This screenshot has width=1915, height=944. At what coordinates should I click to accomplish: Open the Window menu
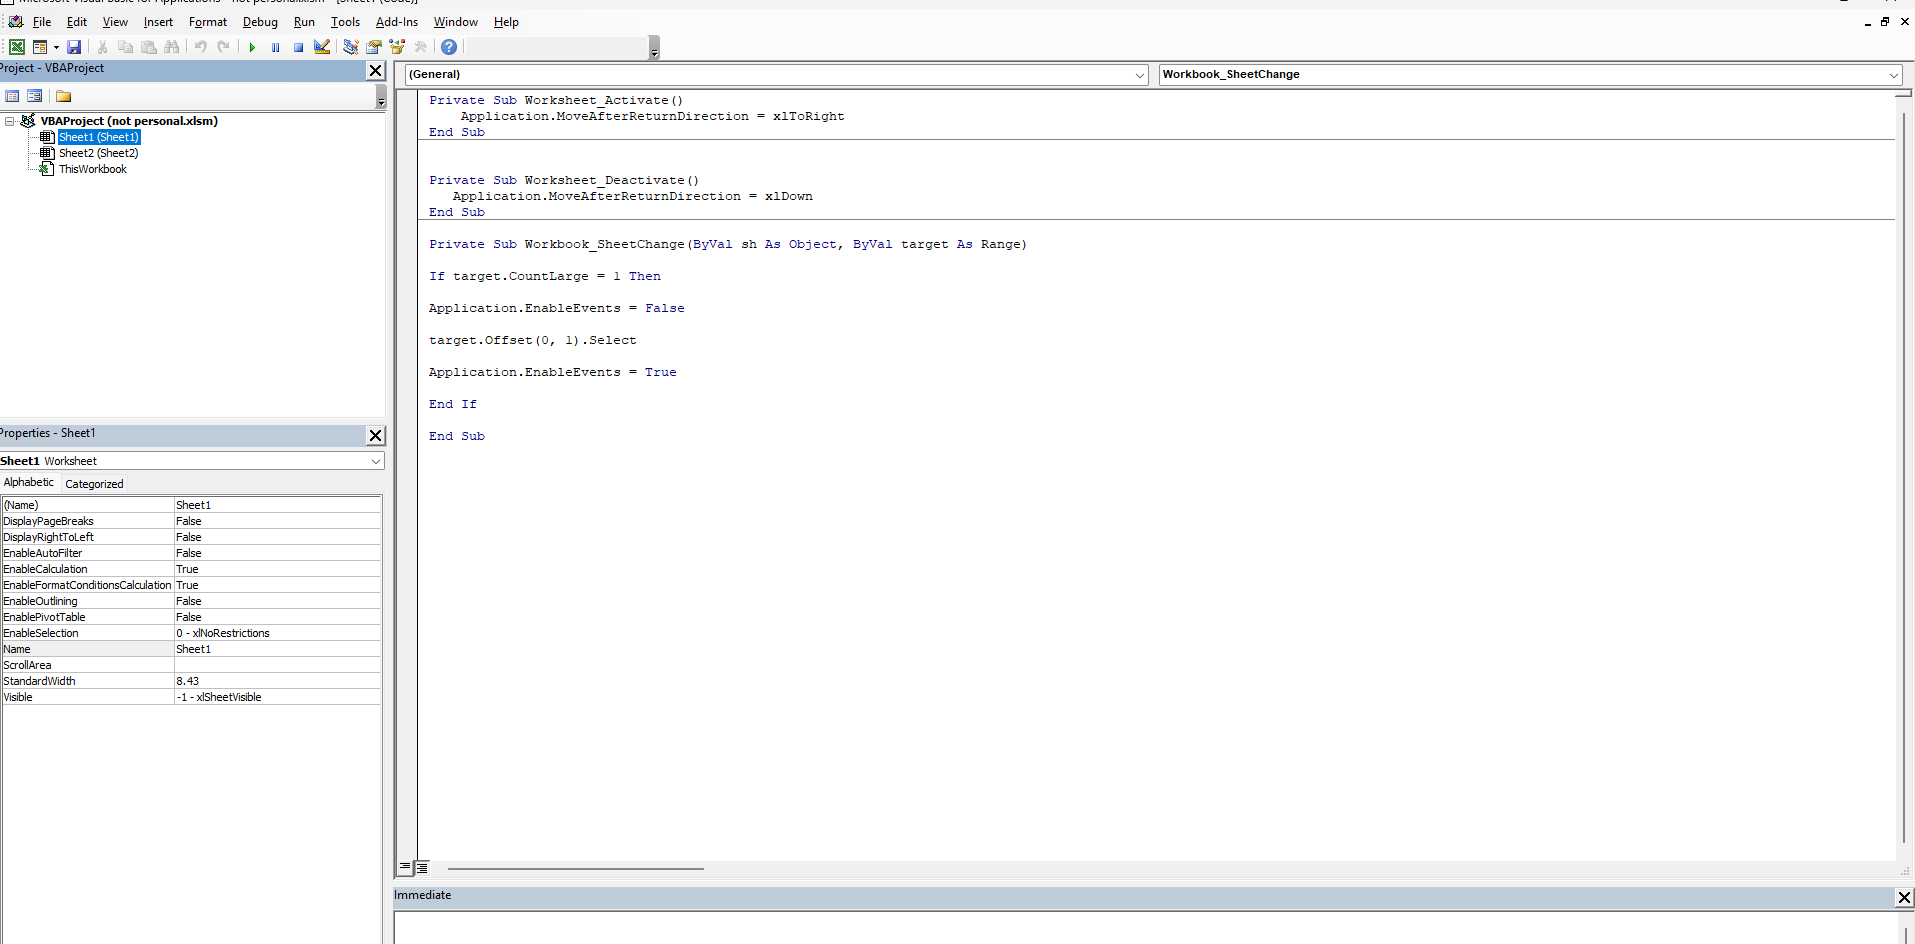456,22
